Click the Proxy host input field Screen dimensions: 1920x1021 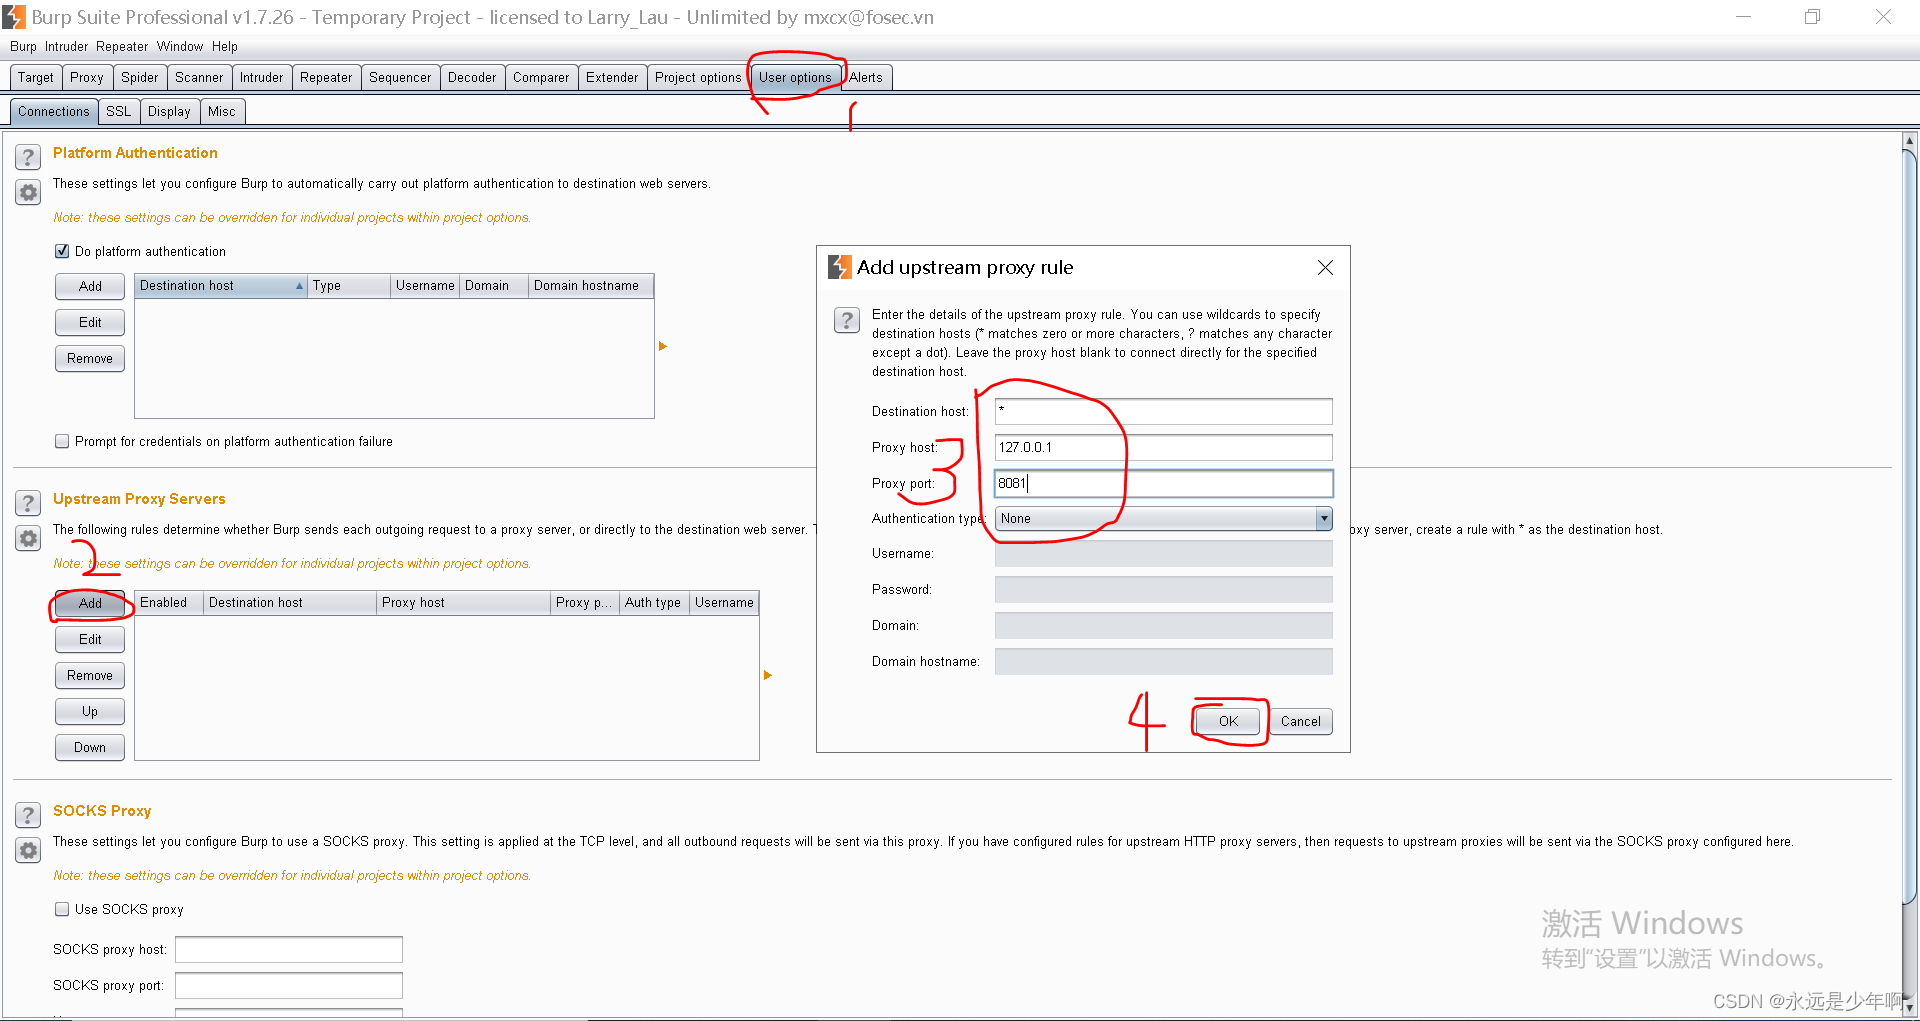pos(1164,447)
